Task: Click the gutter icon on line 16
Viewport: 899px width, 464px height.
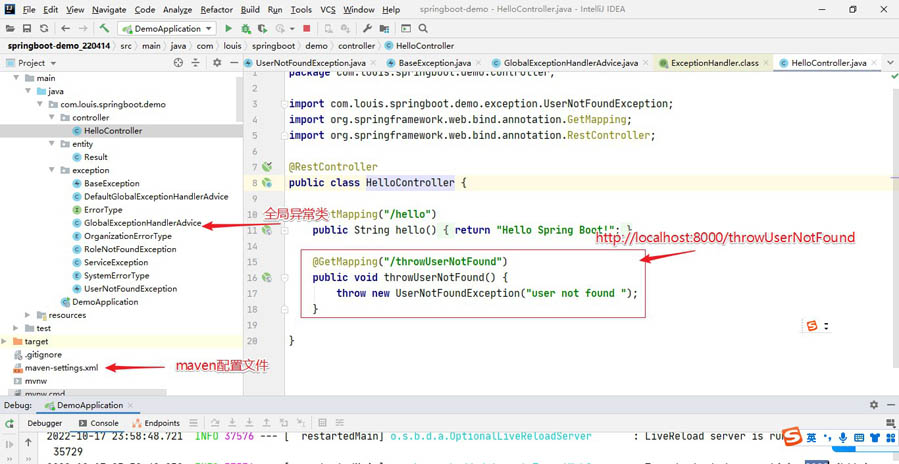Action: tap(266, 278)
